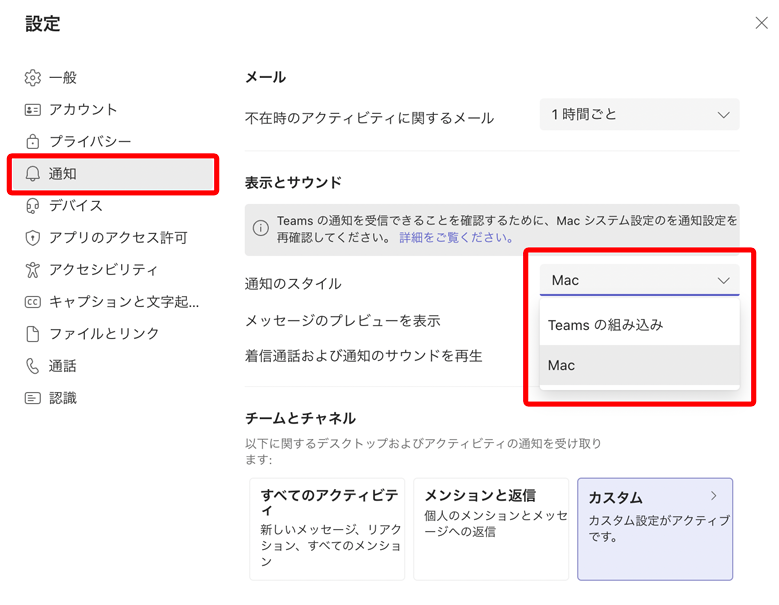Click the accessibility figure icon
779x605 pixels.
(x=33, y=270)
